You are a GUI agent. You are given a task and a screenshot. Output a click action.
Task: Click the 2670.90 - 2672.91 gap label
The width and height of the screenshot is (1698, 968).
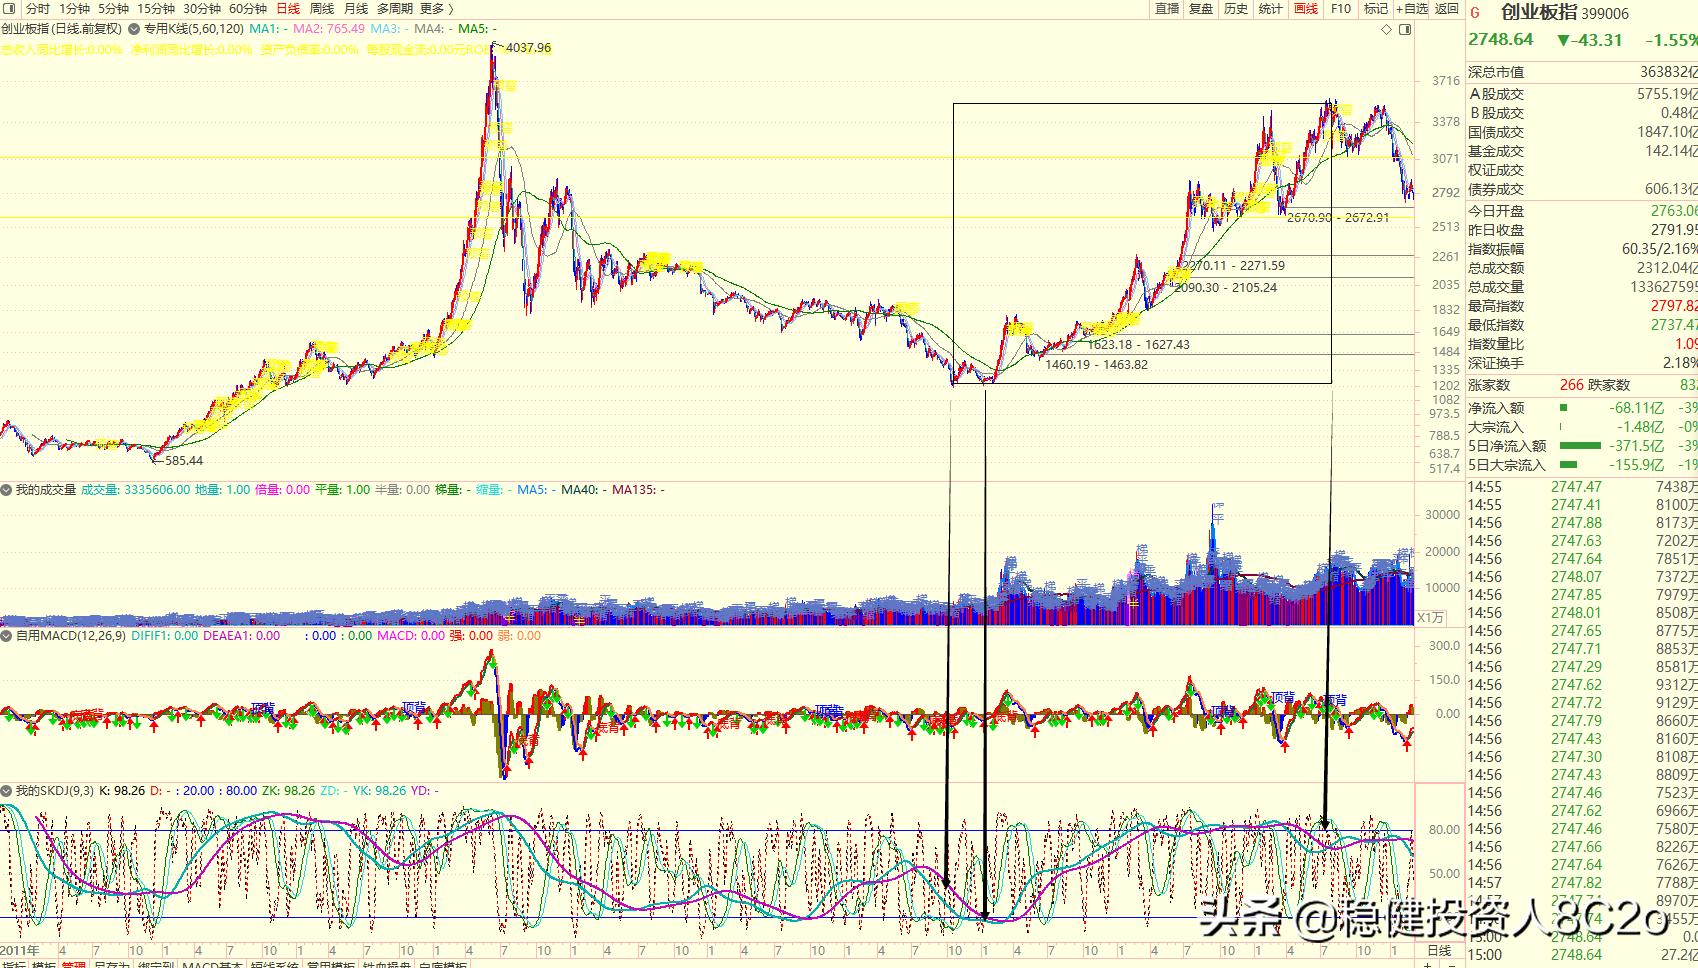[1338, 217]
